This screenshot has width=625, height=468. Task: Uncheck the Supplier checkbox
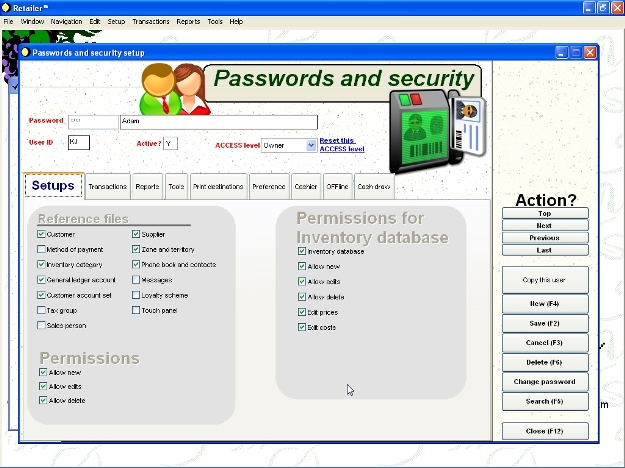click(136, 234)
